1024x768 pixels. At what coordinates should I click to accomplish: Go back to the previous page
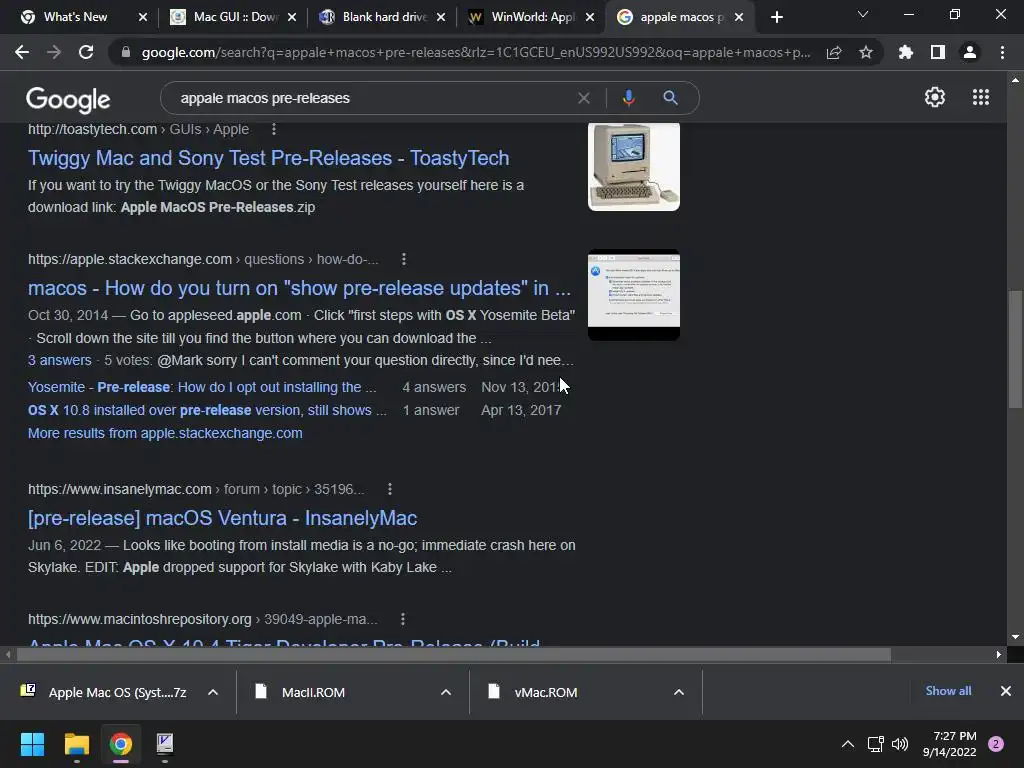[22, 52]
